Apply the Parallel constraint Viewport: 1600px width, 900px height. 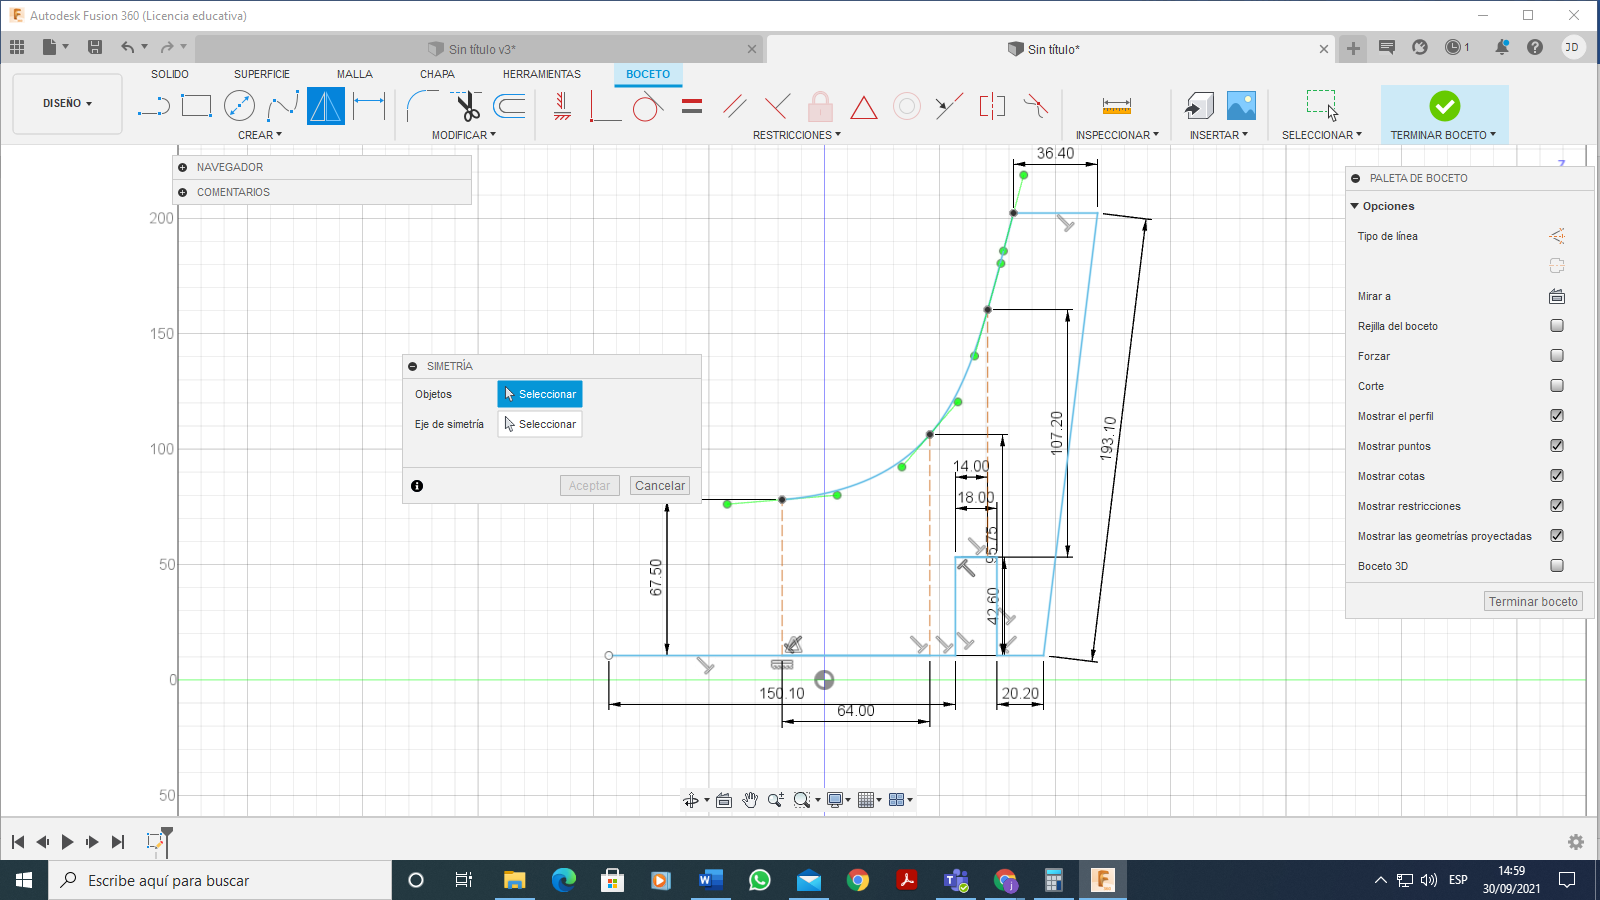[x=735, y=106]
